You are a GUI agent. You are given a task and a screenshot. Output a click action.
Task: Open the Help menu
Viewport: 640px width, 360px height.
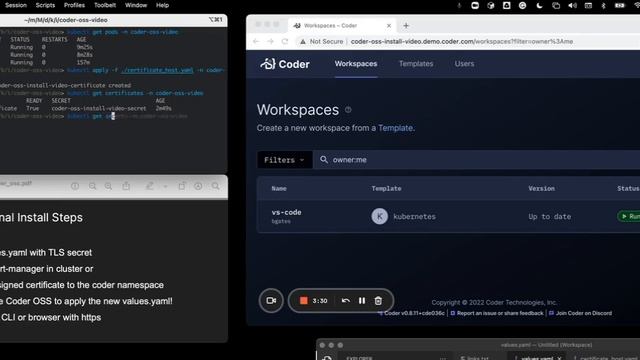pyautogui.click(x=162, y=5)
